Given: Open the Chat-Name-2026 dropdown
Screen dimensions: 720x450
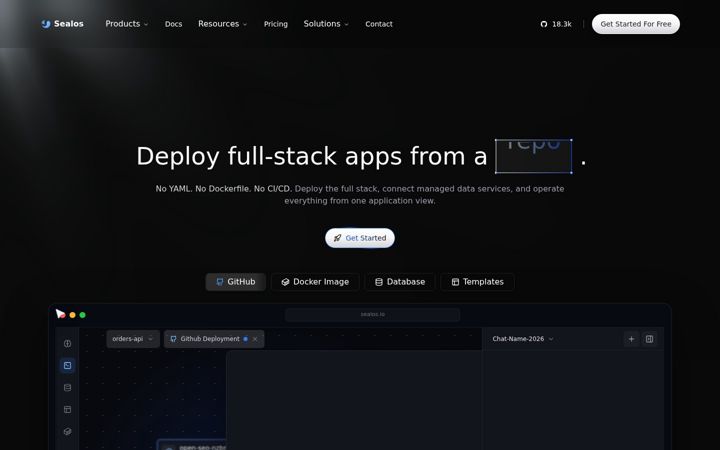Looking at the screenshot, I should 523,339.
